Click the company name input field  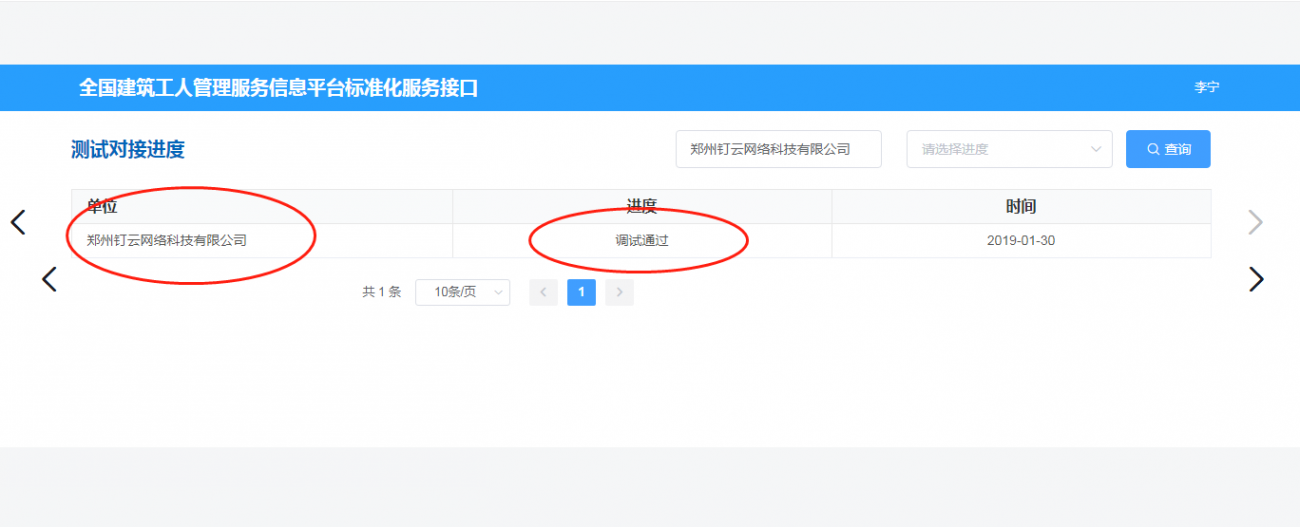pos(778,149)
